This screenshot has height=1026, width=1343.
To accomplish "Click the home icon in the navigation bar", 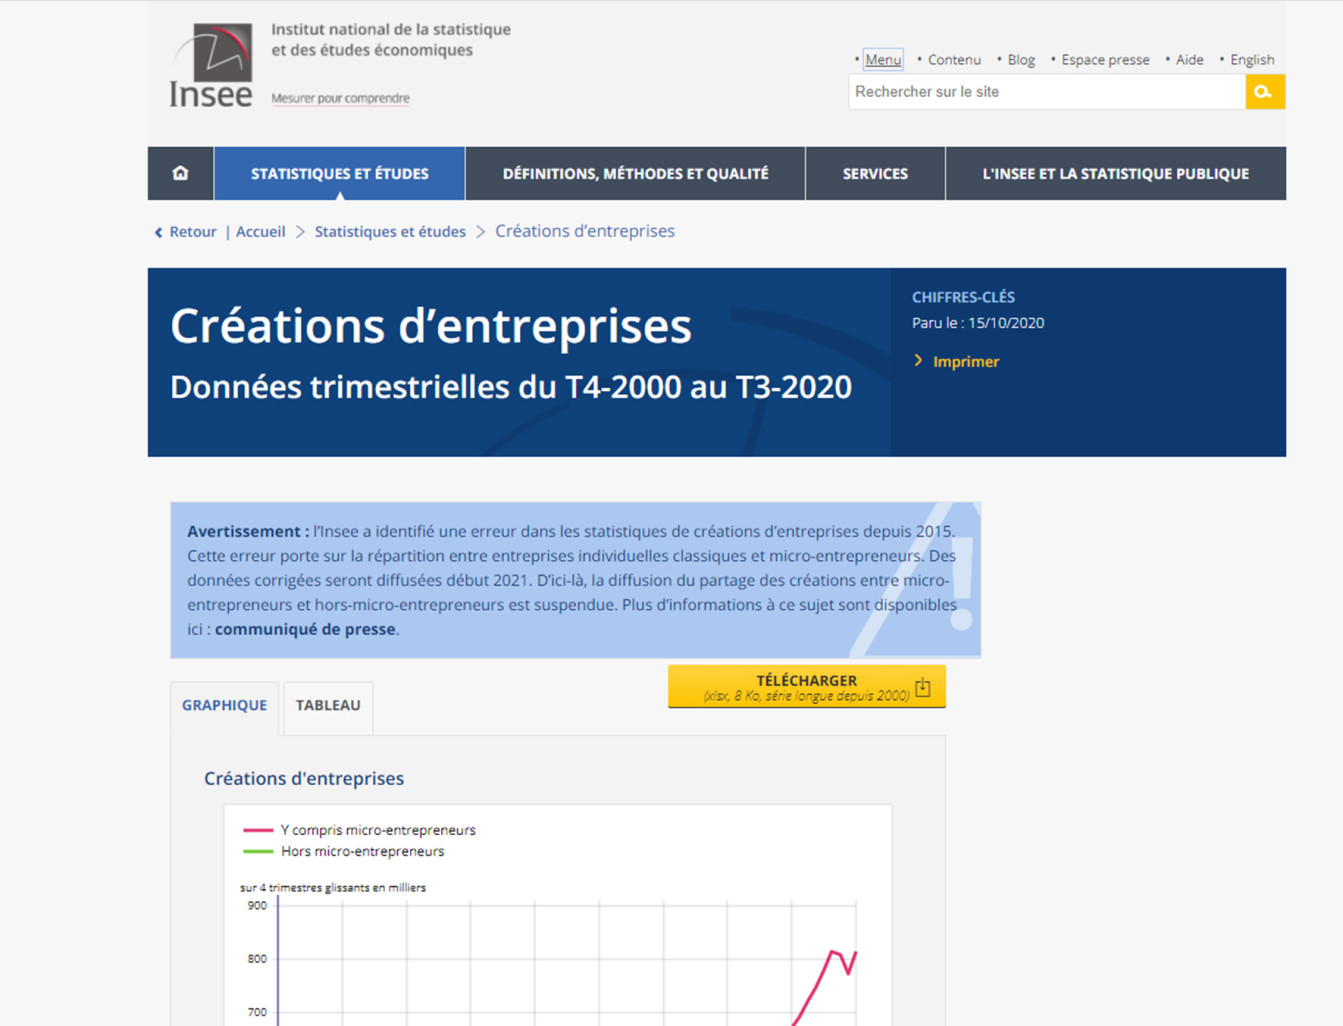I will pyautogui.click(x=180, y=173).
